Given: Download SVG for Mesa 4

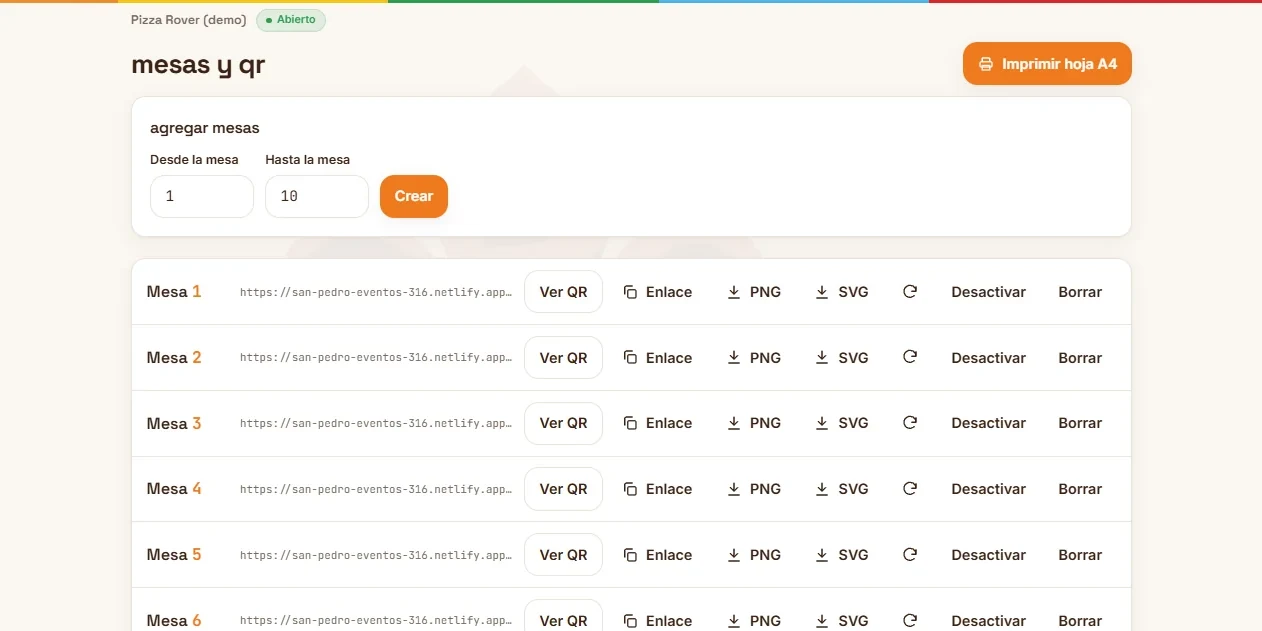Looking at the screenshot, I should 842,489.
